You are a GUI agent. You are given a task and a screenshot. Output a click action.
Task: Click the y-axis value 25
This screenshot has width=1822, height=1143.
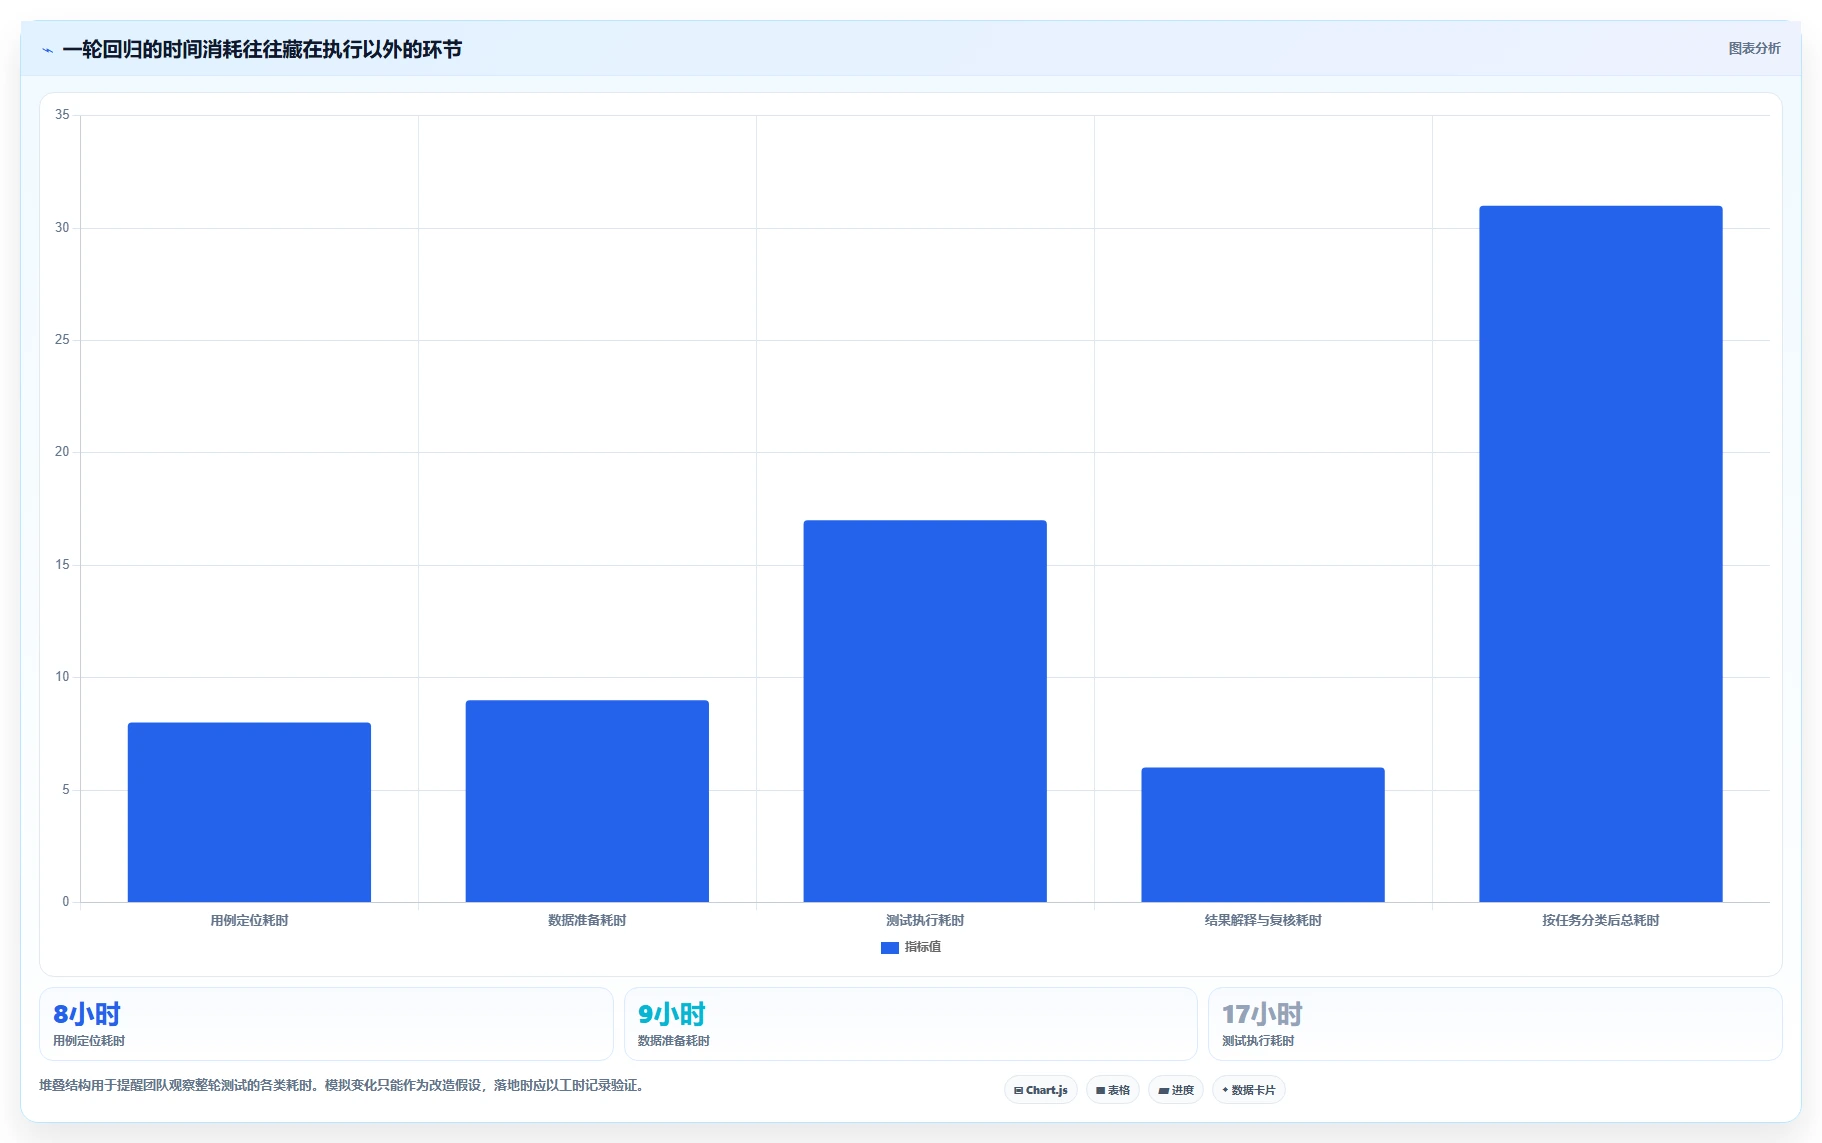[62, 340]
